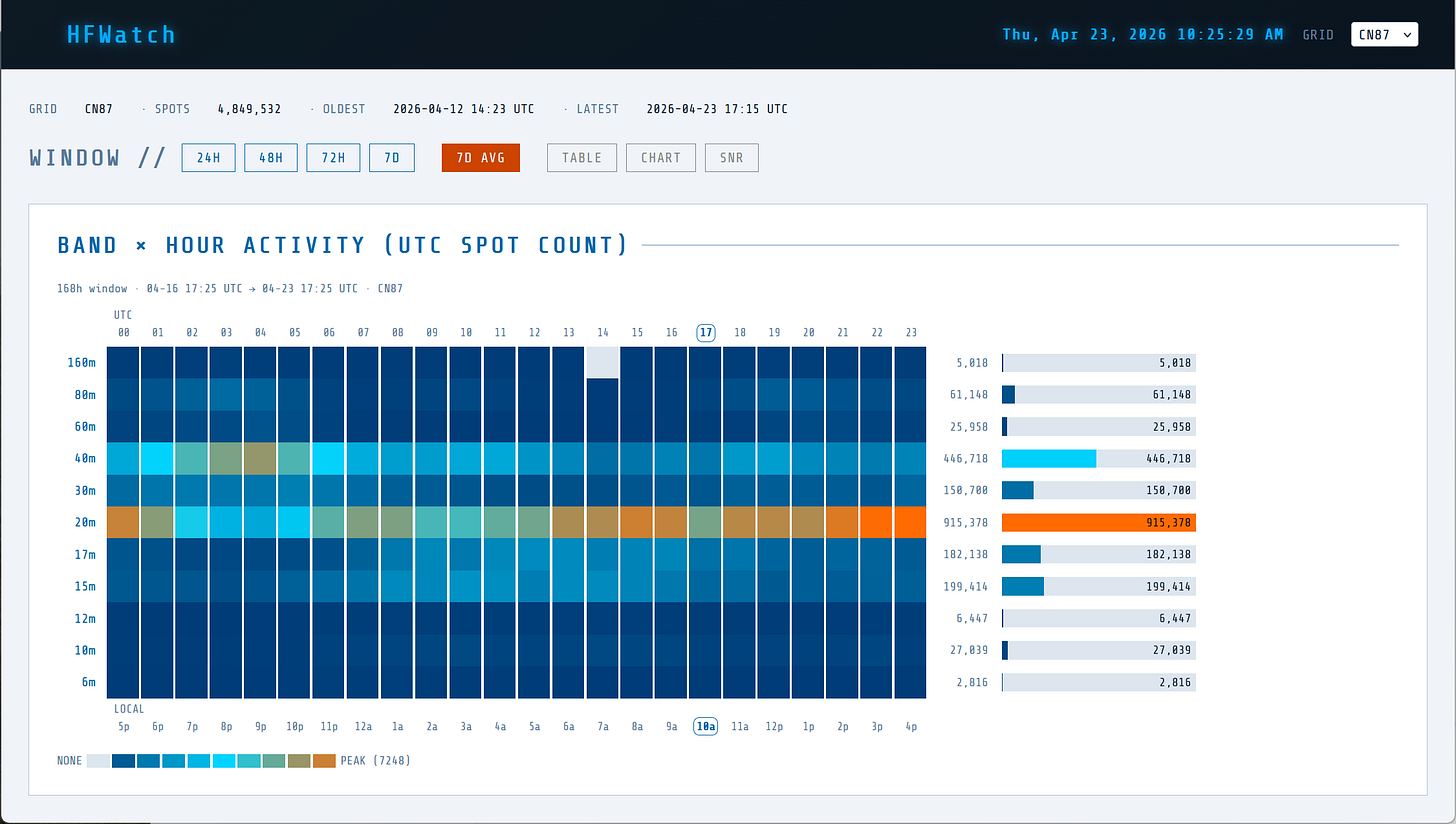This screenshot has height=824, width=1456.
Task: Select the 20m band row label
Action: pos(84,522)
